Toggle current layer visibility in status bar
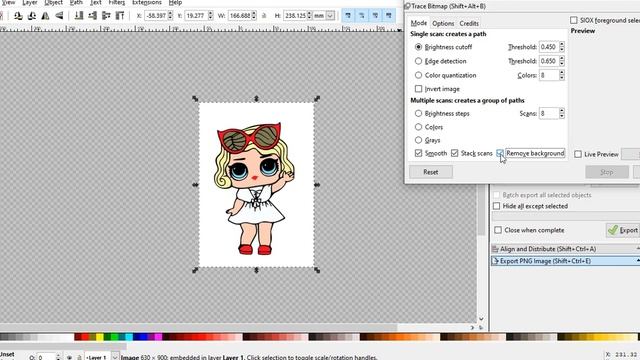This screenshot has height=360, width=640. (69, 357)
